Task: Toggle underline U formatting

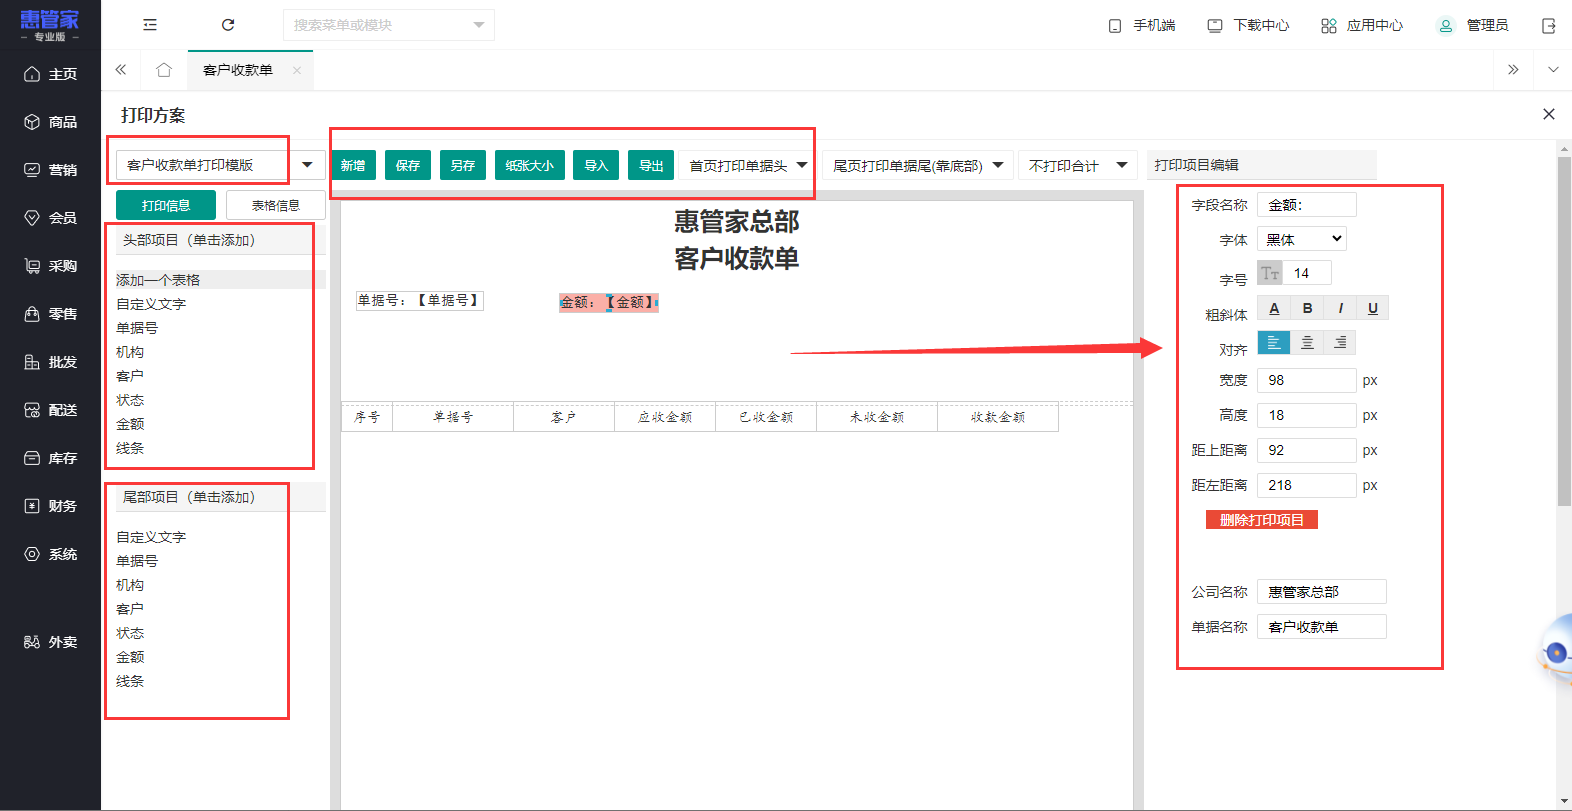Action: (1373, 308)
